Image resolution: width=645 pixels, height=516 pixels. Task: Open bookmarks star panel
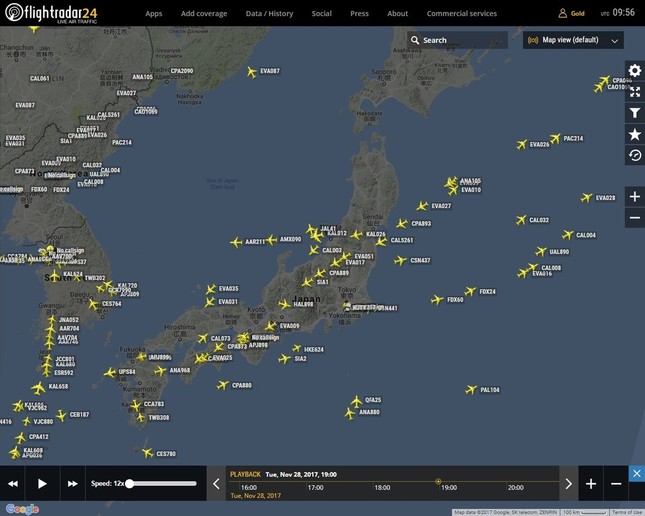[x=634, y=134]
